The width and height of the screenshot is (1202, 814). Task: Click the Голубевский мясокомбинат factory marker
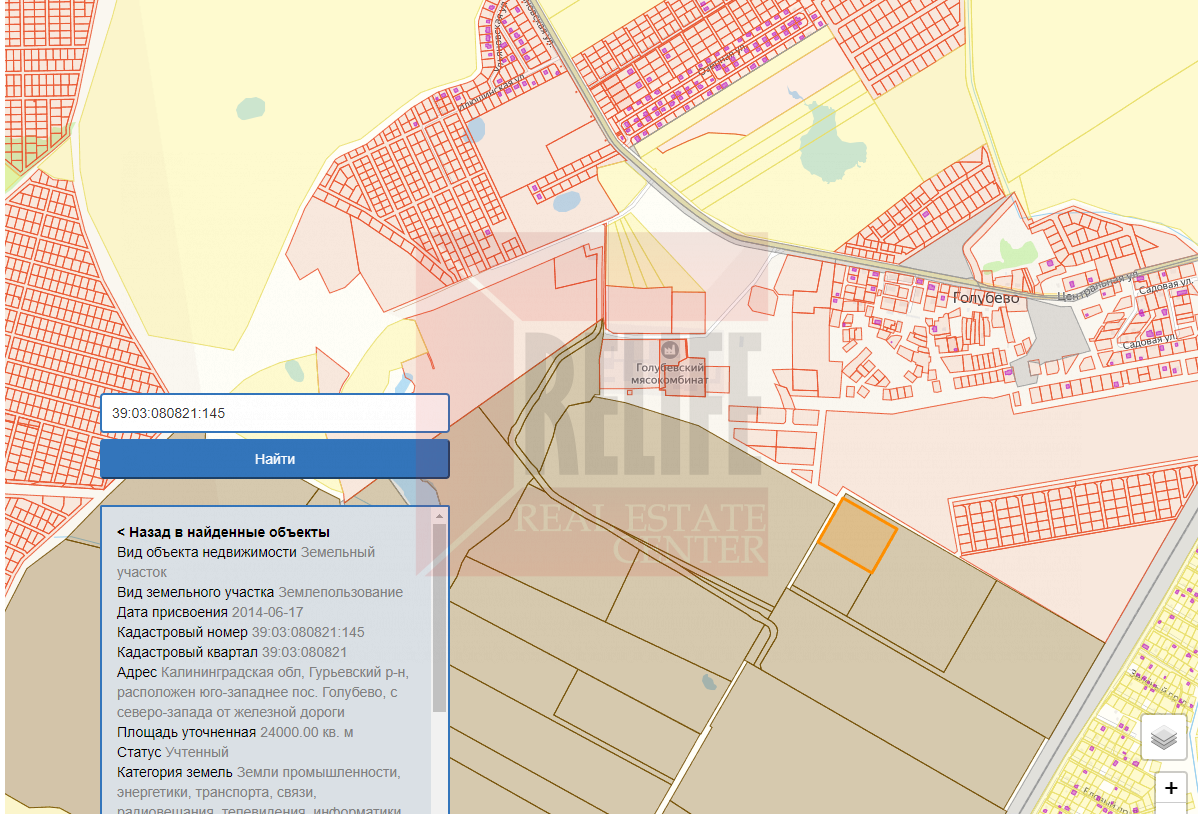tap(670, 351)
